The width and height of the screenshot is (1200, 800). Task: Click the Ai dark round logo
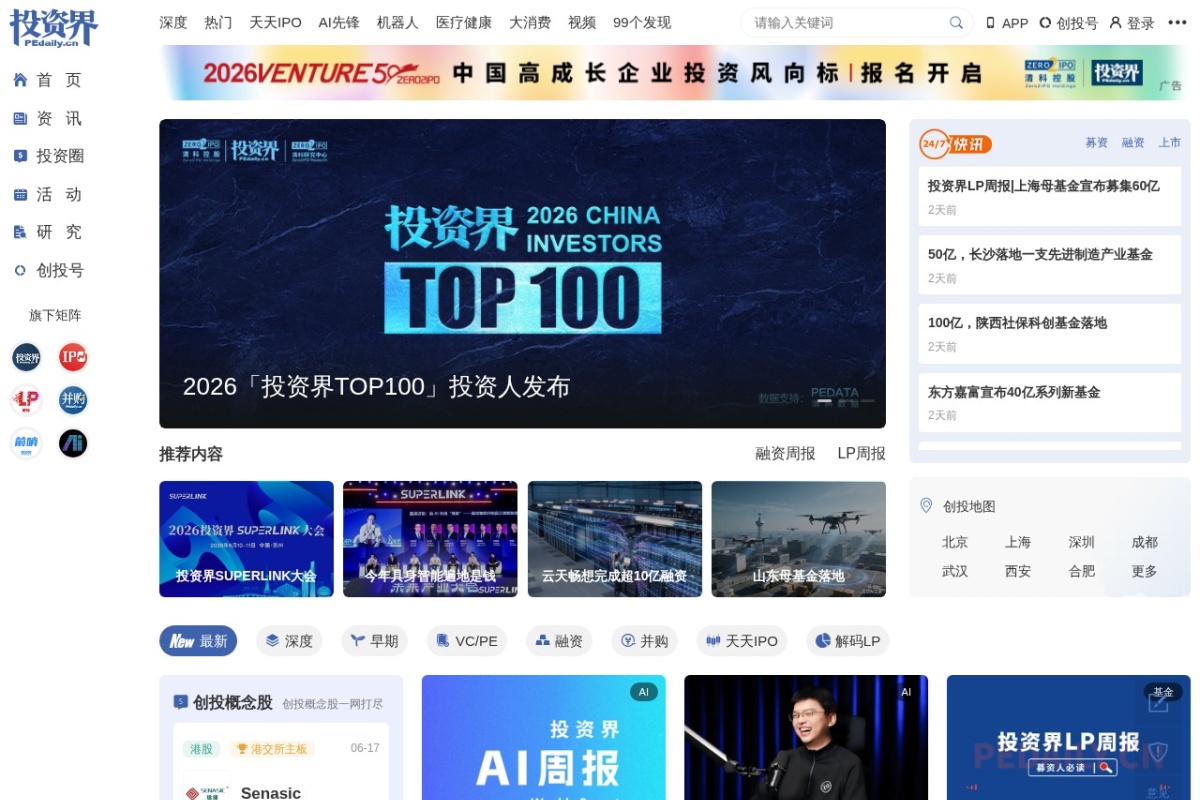click(73, 443)
